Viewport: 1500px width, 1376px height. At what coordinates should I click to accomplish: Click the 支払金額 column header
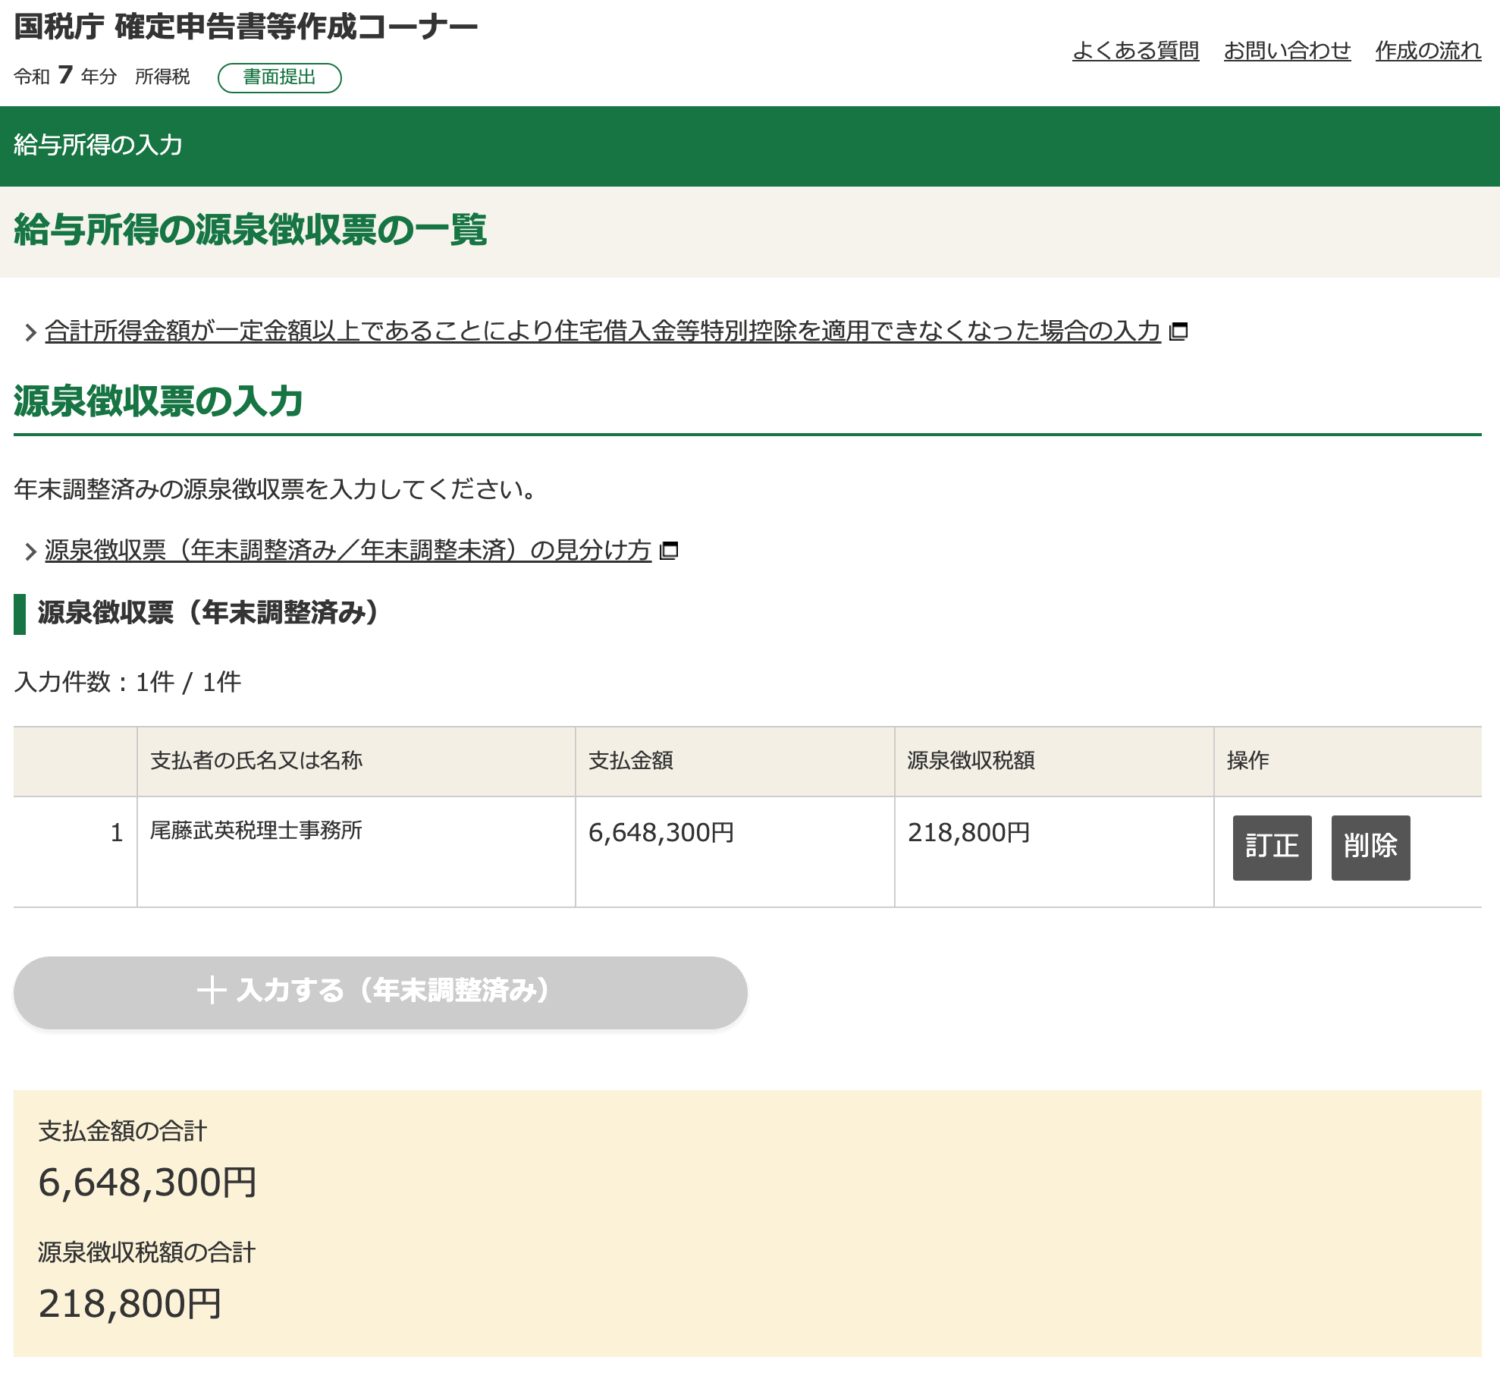click(631, 760)
